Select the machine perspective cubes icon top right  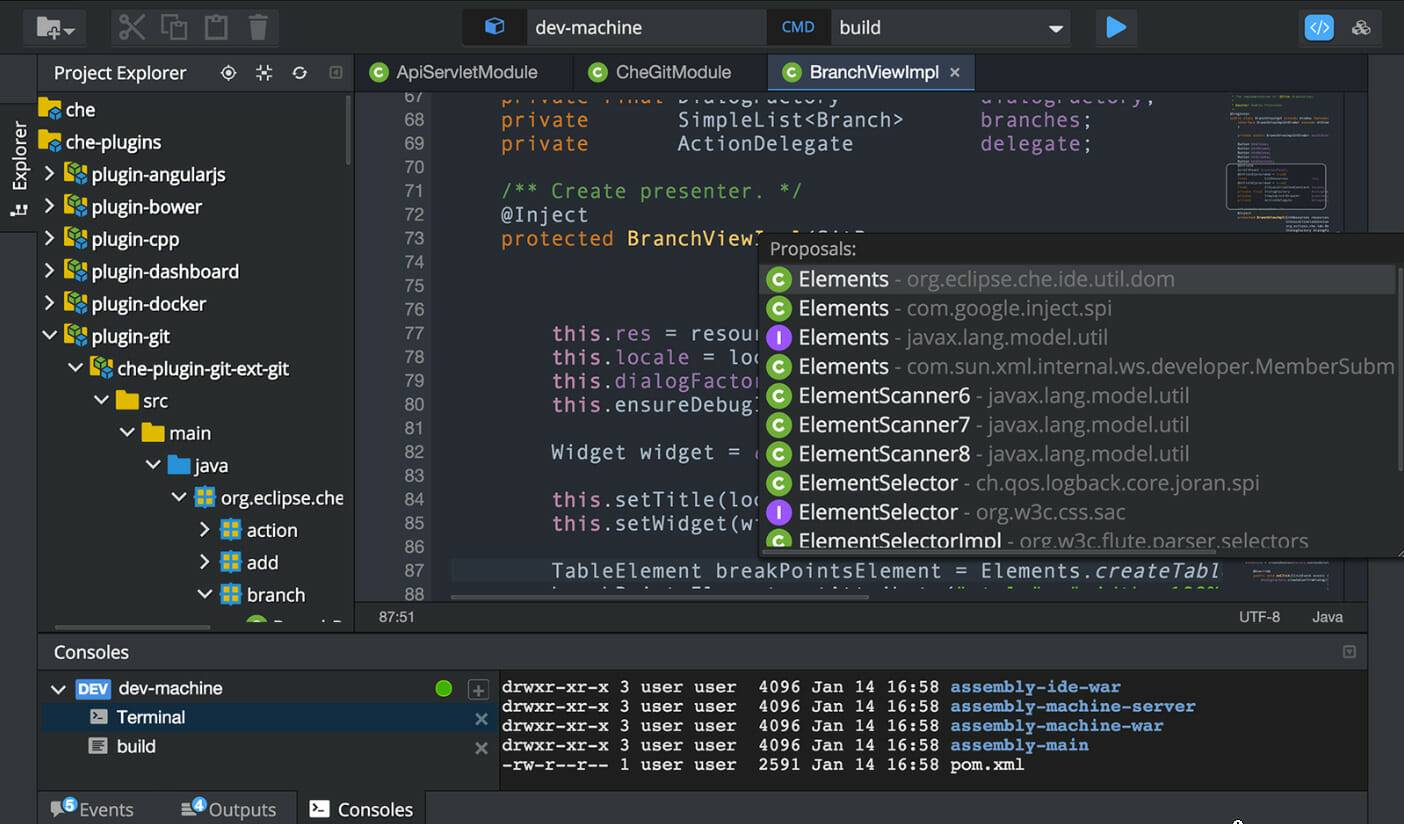pos(1362,27)
